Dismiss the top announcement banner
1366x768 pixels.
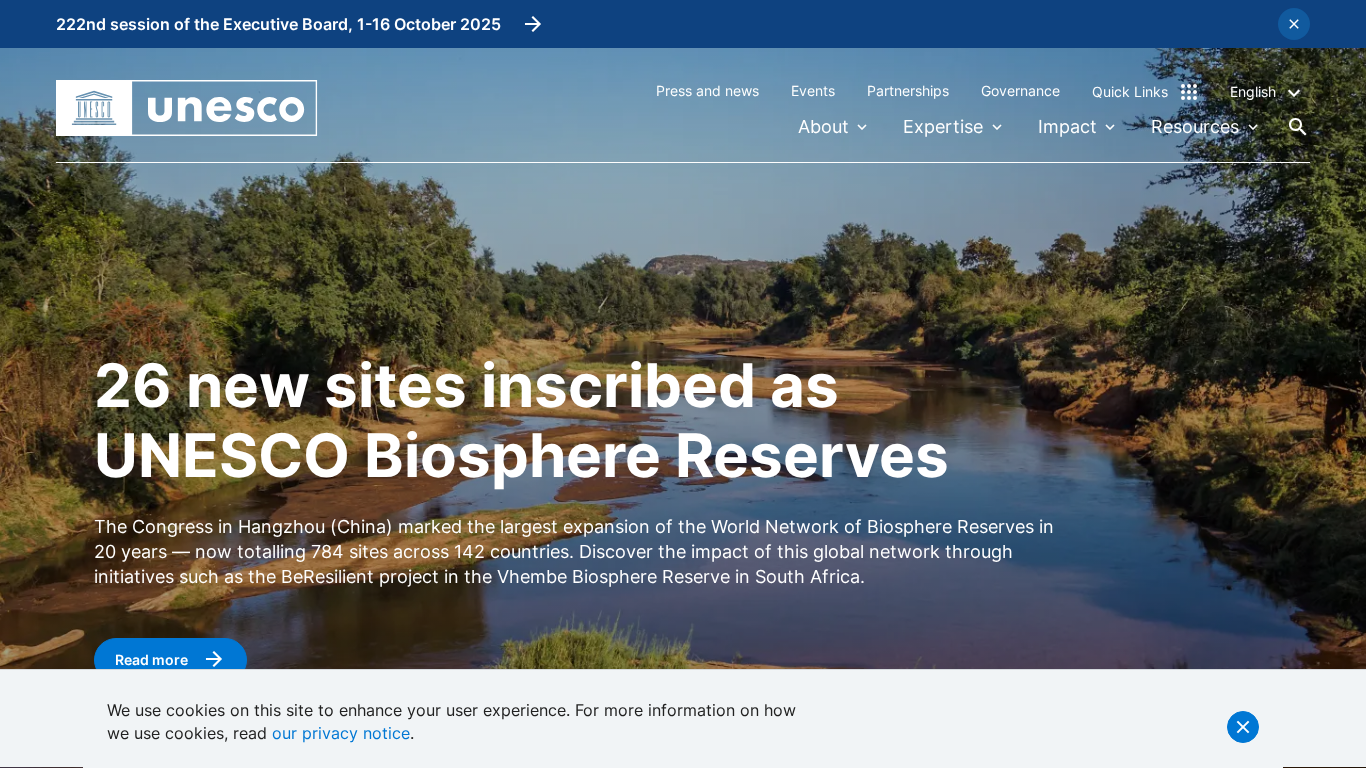point(1294,24)
